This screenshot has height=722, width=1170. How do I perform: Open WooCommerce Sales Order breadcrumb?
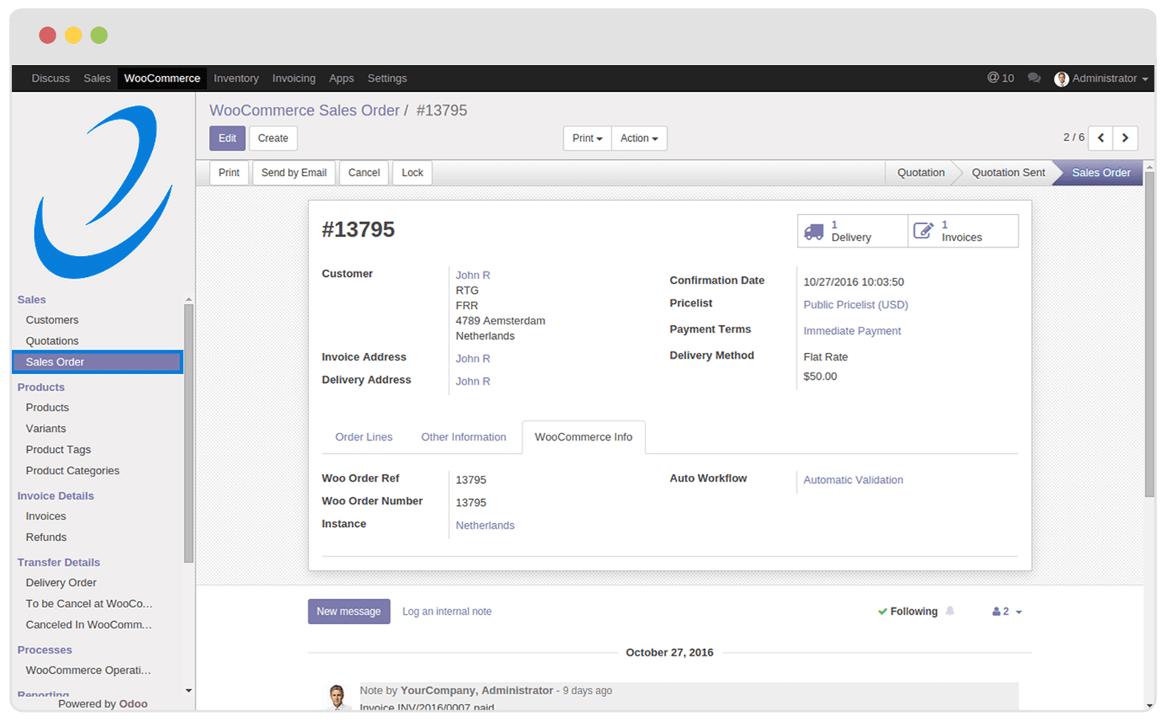[304, 110]
